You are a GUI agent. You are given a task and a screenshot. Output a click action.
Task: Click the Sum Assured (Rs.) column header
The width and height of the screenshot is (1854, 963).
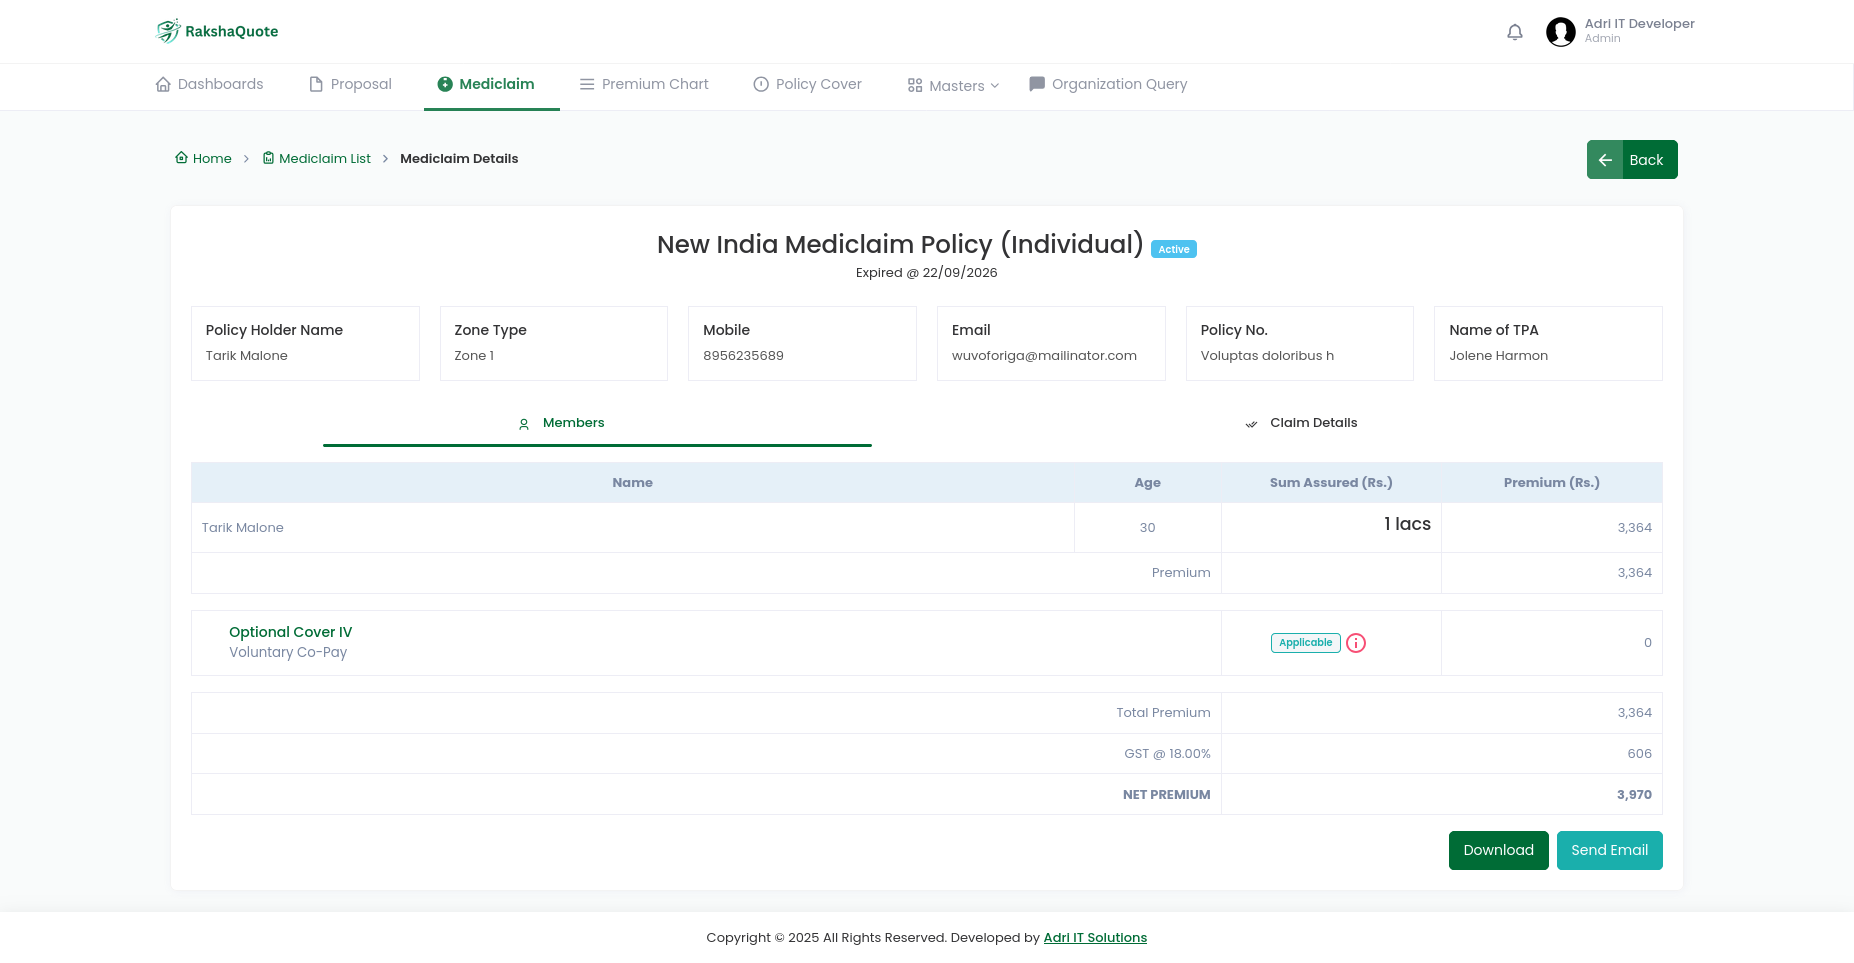click(1331, 483)
